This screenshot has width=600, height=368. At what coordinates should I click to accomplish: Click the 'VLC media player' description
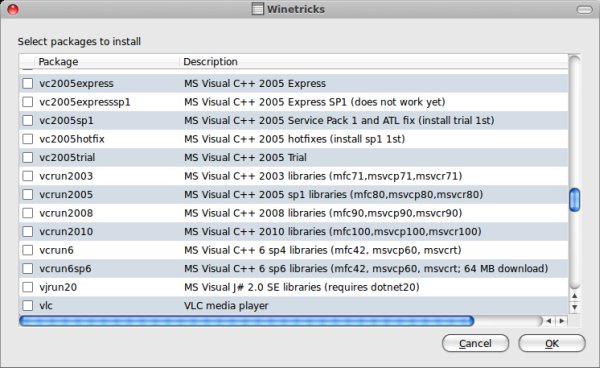[226, 306]
